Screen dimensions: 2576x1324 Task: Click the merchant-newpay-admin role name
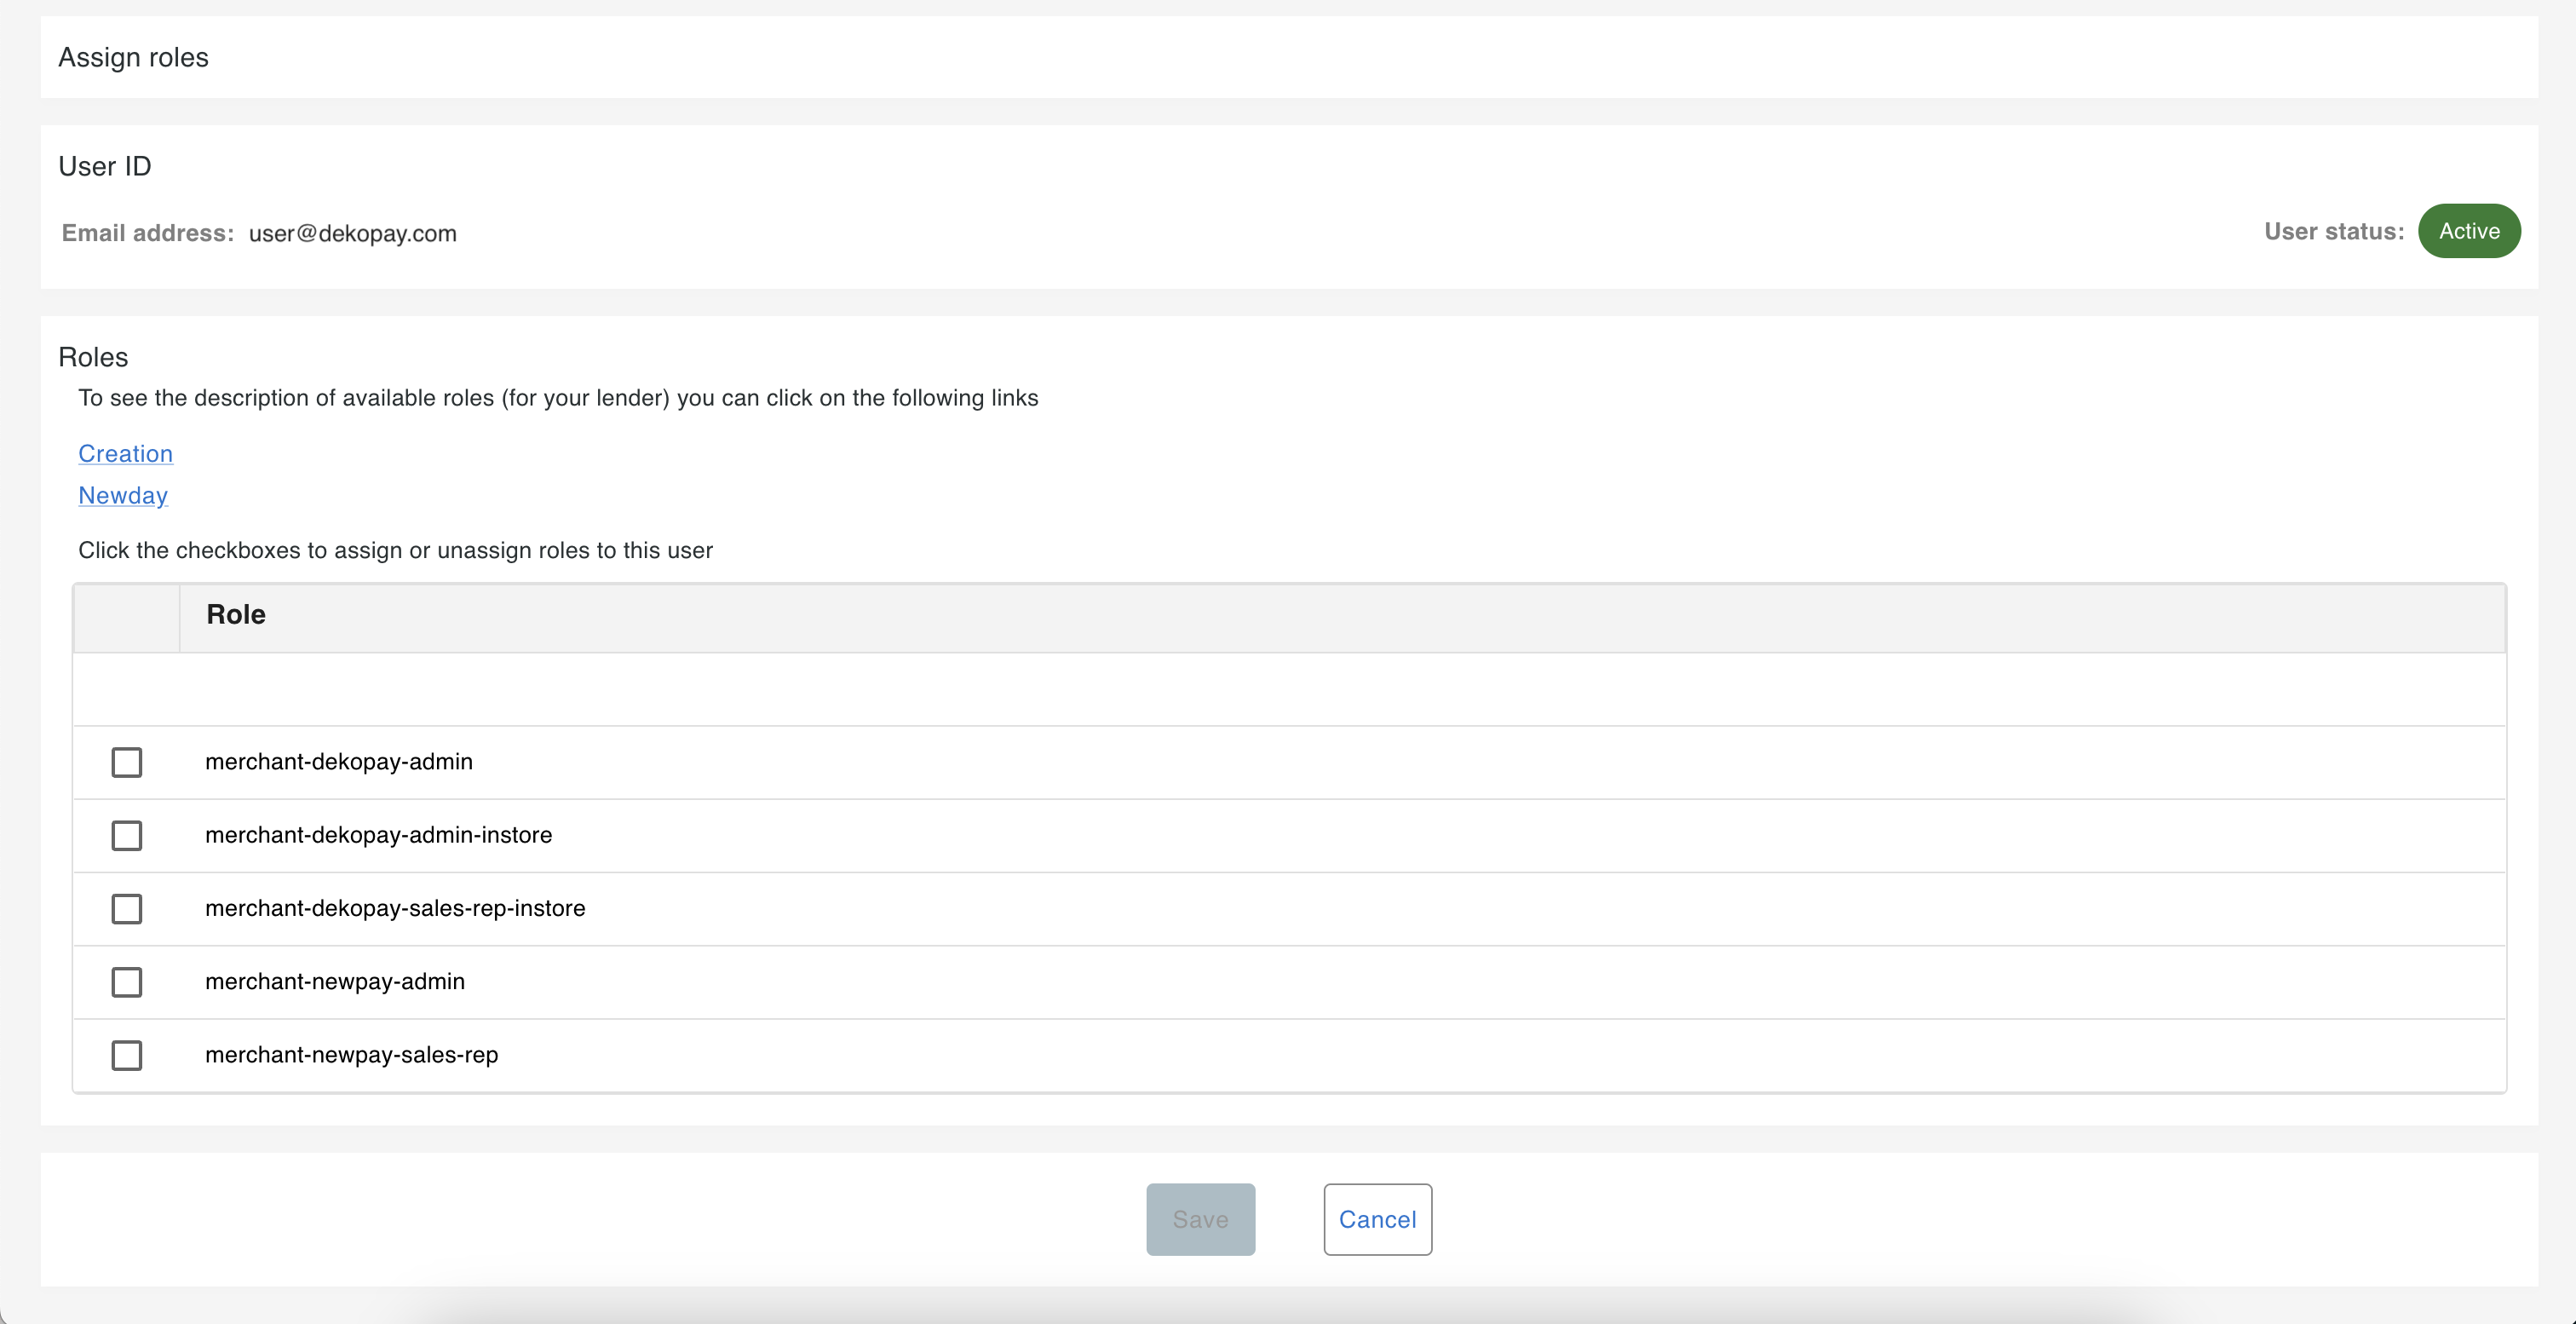[x=334, y=981]
